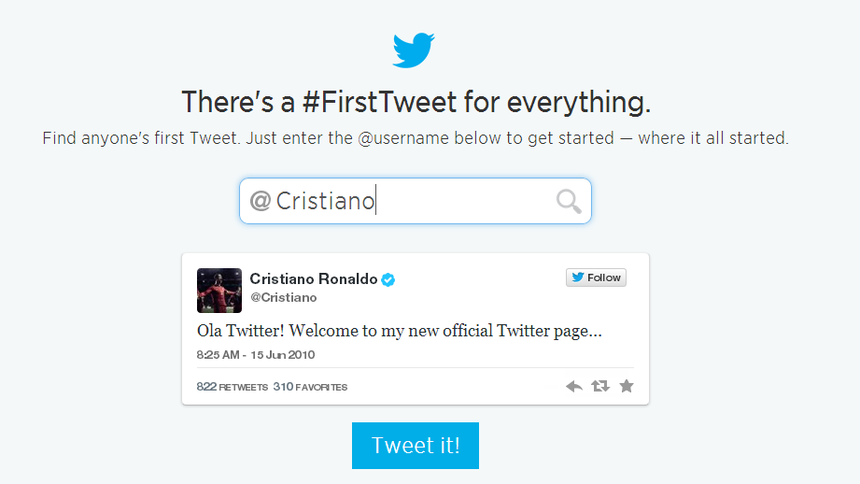860x484 pixels.
Task: View the 310 favorites list
Action: click(310, 387)
